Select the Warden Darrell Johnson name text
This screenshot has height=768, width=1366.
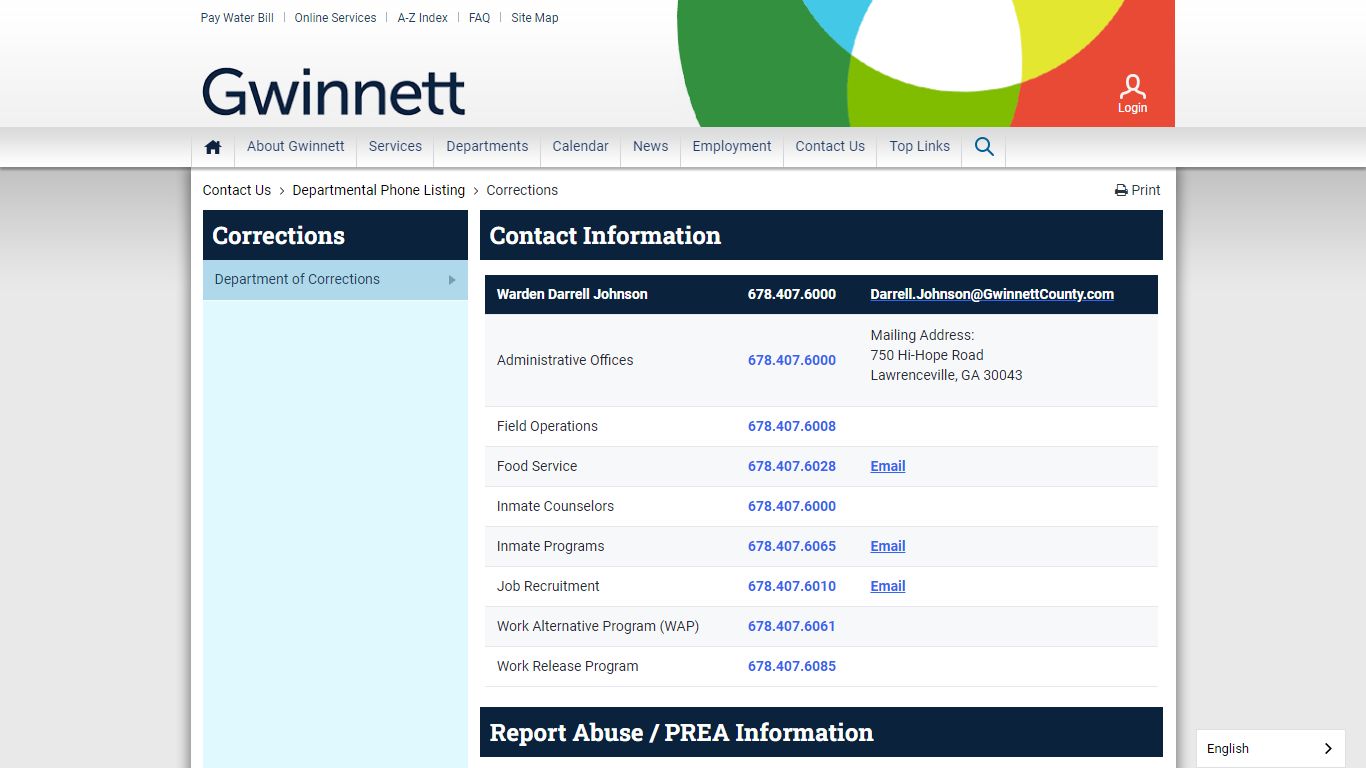[x=572, y=294]
